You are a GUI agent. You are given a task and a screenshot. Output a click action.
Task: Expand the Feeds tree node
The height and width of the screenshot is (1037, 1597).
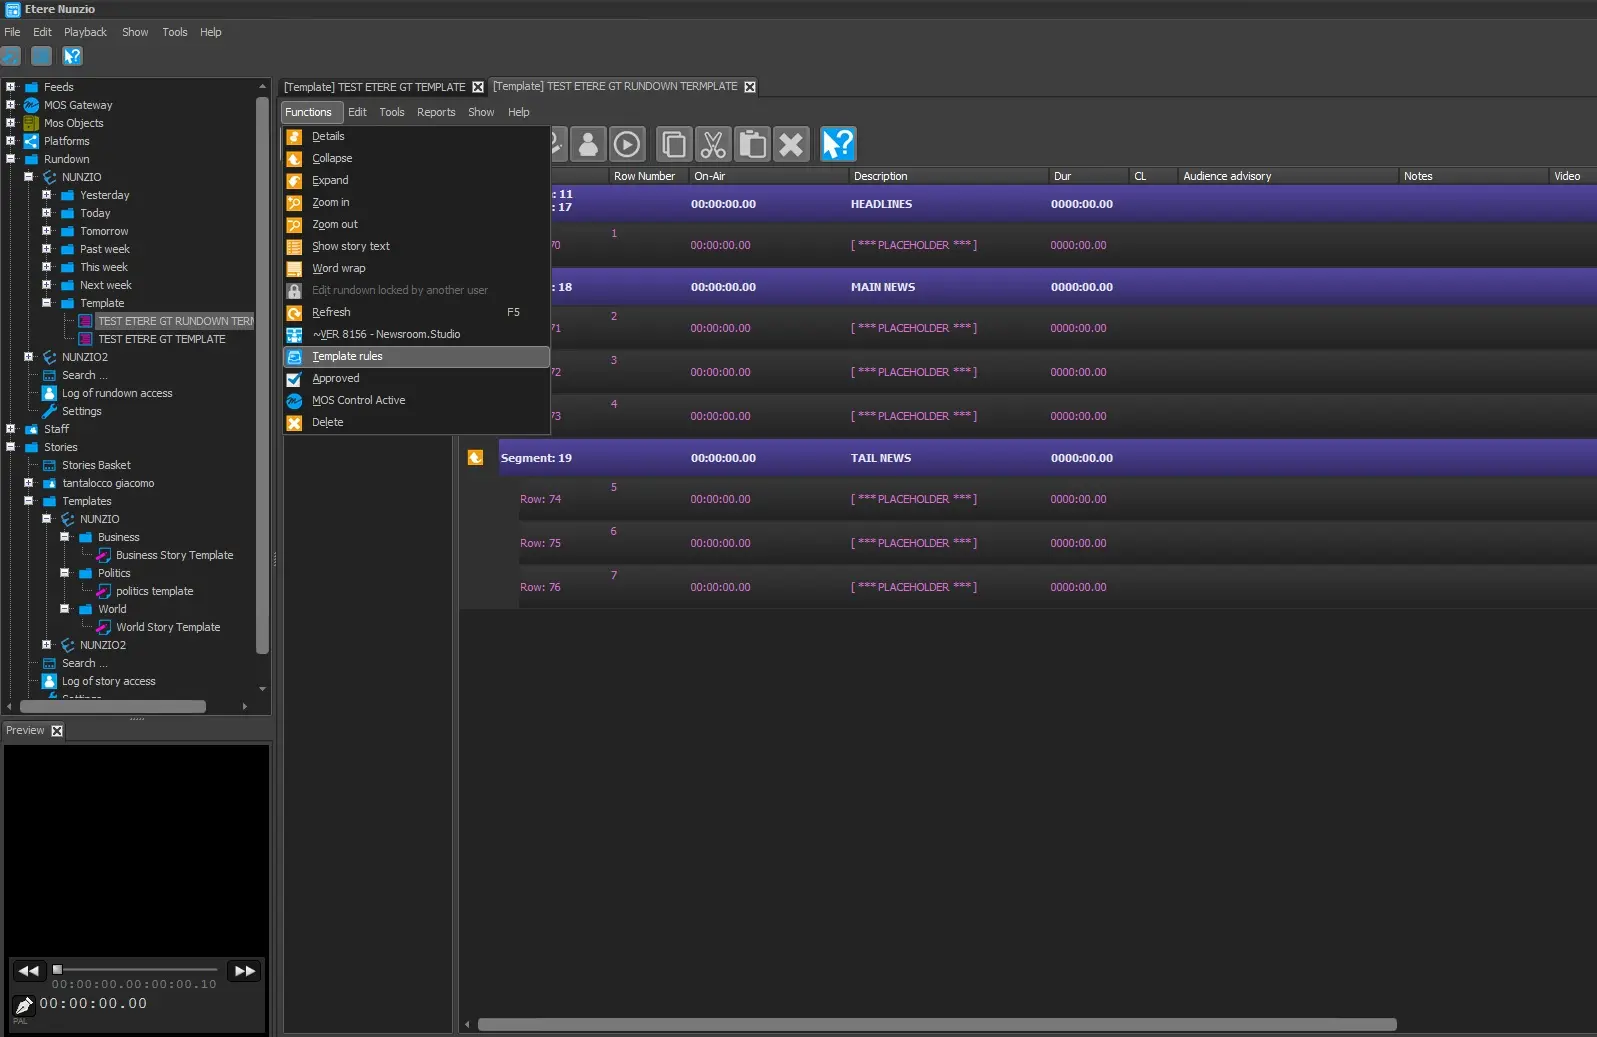click(x=11, y=87)
